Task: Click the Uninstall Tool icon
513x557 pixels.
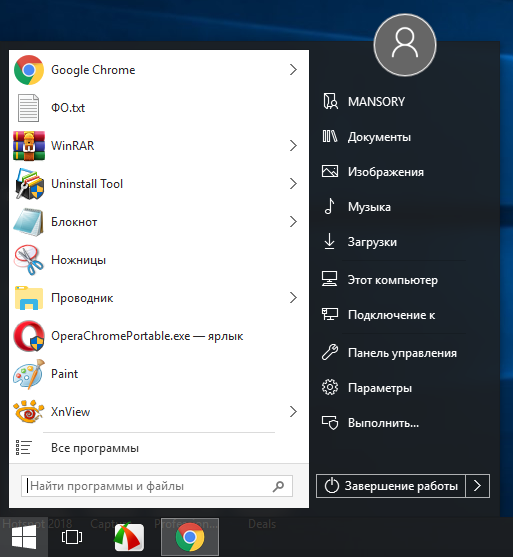Action: click(29, 184)
